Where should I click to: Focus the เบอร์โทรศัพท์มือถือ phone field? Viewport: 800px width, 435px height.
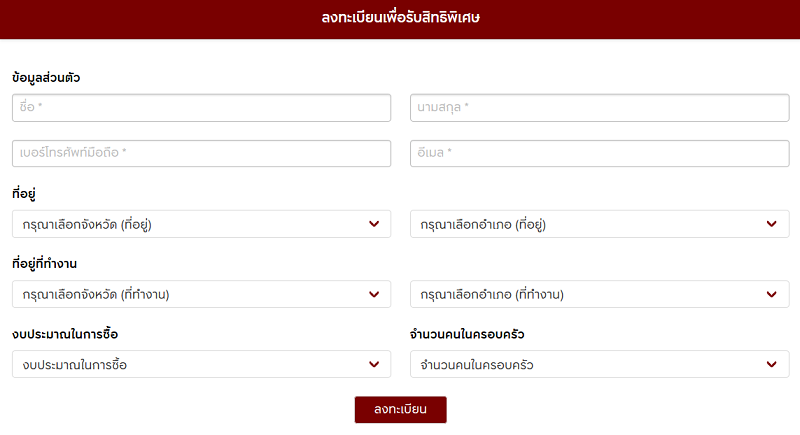click(x=202, y=153)
